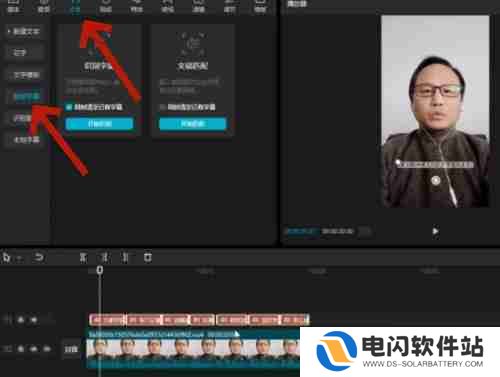Click the player panel title 播放器

297,4
